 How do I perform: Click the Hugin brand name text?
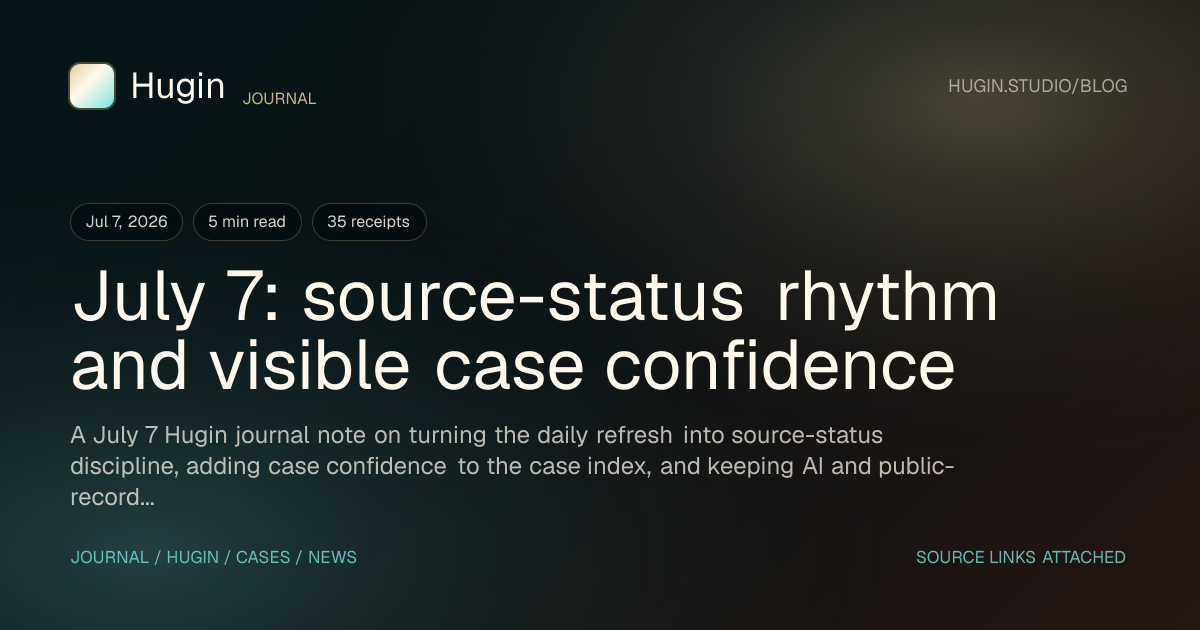[x=178, y=86]
